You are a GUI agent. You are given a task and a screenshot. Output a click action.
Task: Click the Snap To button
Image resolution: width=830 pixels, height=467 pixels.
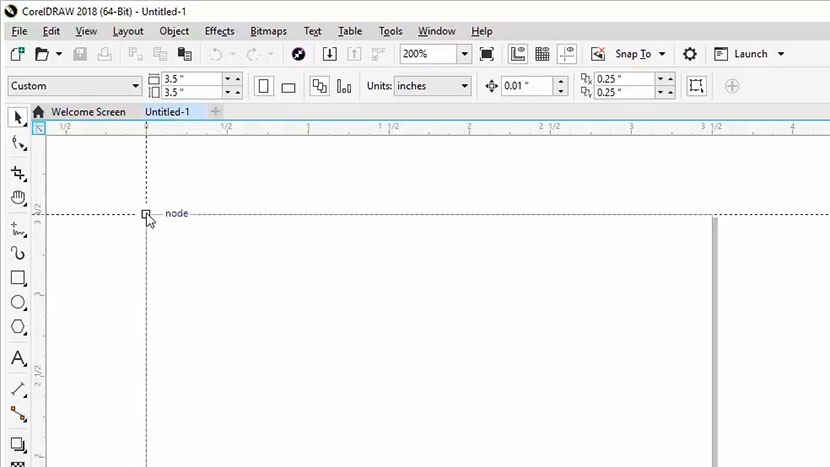pyautogui.click(x=632, y=54)
